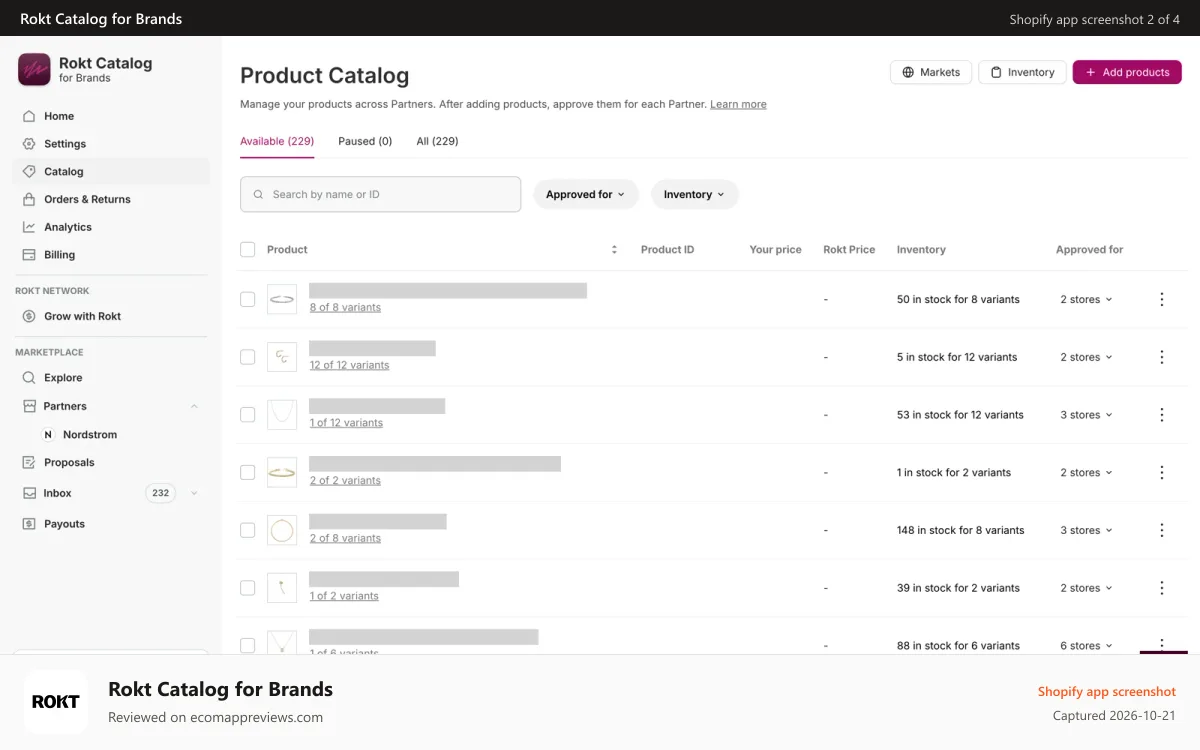
Task: Switch to the Available (229) tab
Action: (277, 141)
